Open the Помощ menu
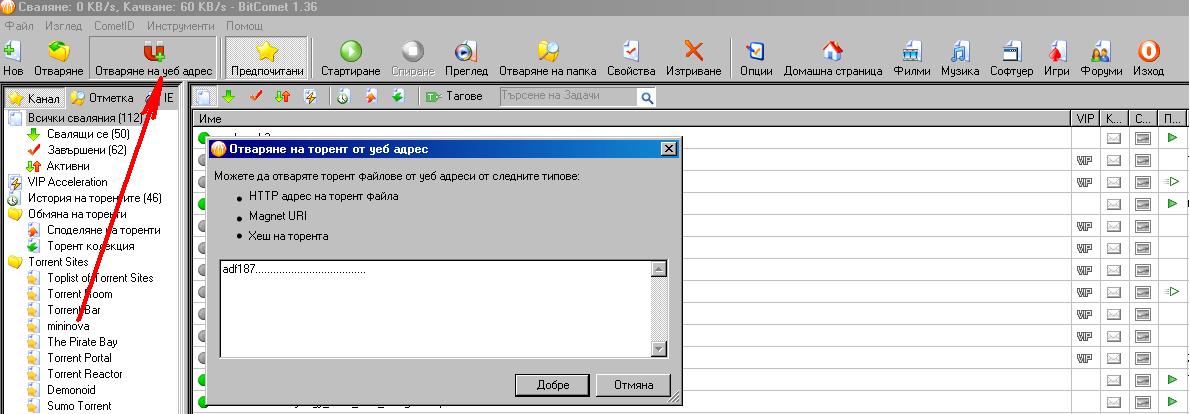1190x414 pixels. (x=244, y=26)
